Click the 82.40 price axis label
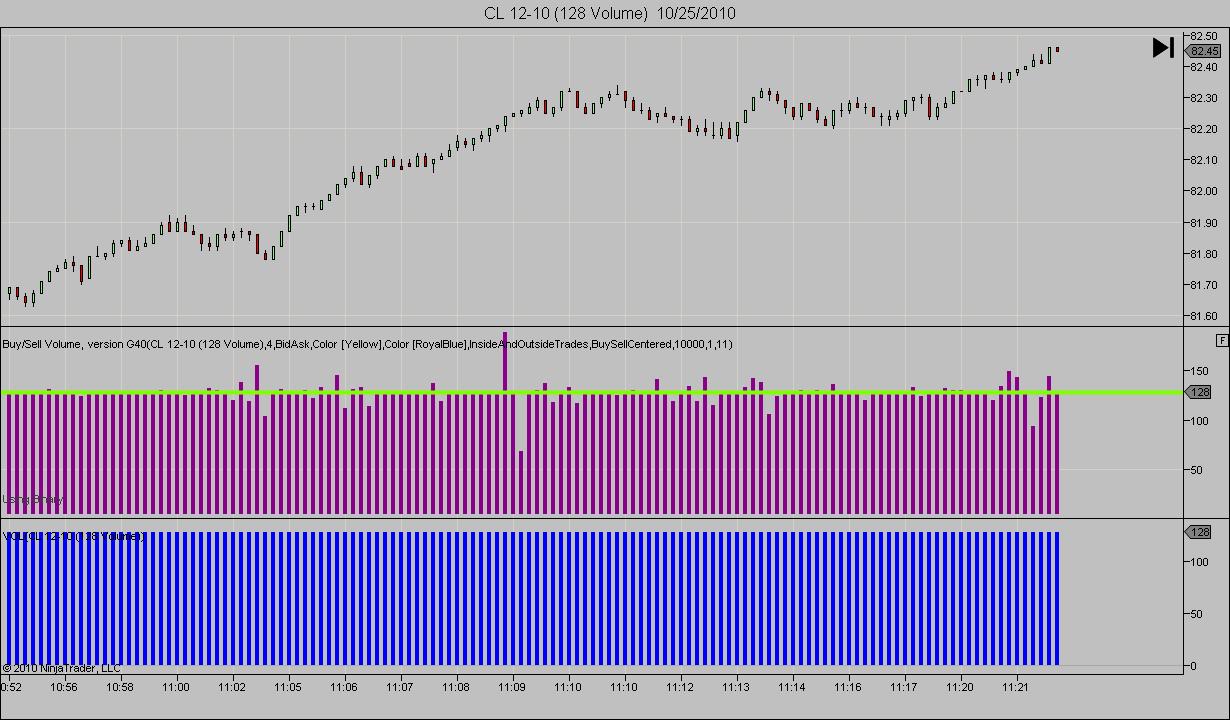The width and height of the screenshot is (1230, 720). tap(1204, 67)
